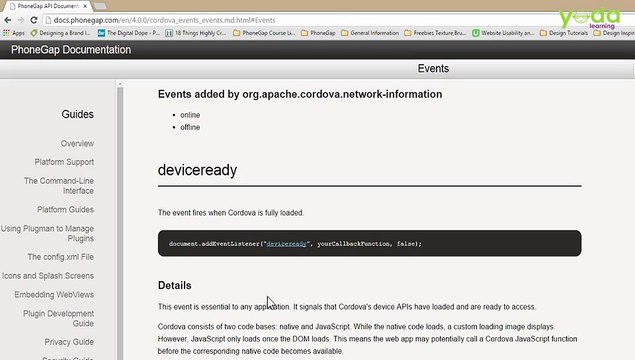Viewport: 635px width, 360px height.
Task: Click the 'Details' subheading
Action: coord(175,285)
